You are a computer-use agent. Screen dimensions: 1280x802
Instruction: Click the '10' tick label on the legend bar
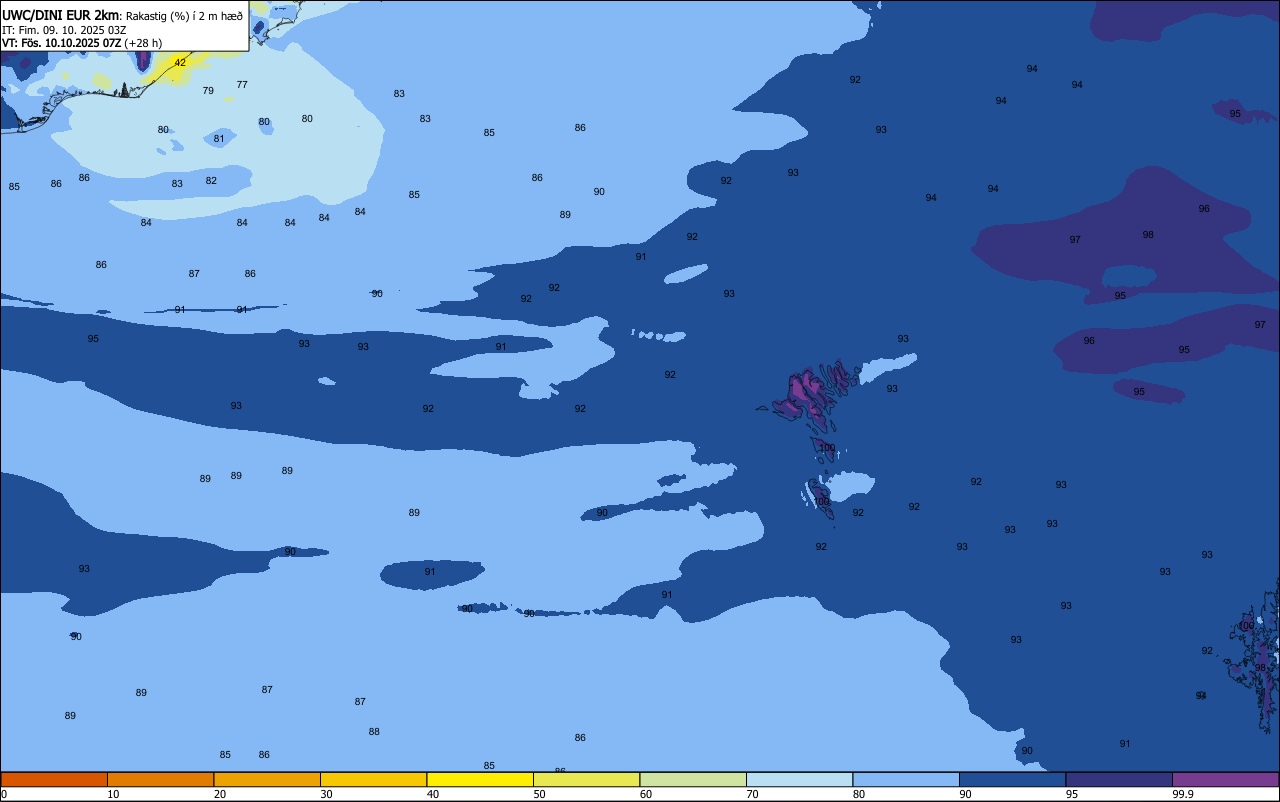point(113,794)
